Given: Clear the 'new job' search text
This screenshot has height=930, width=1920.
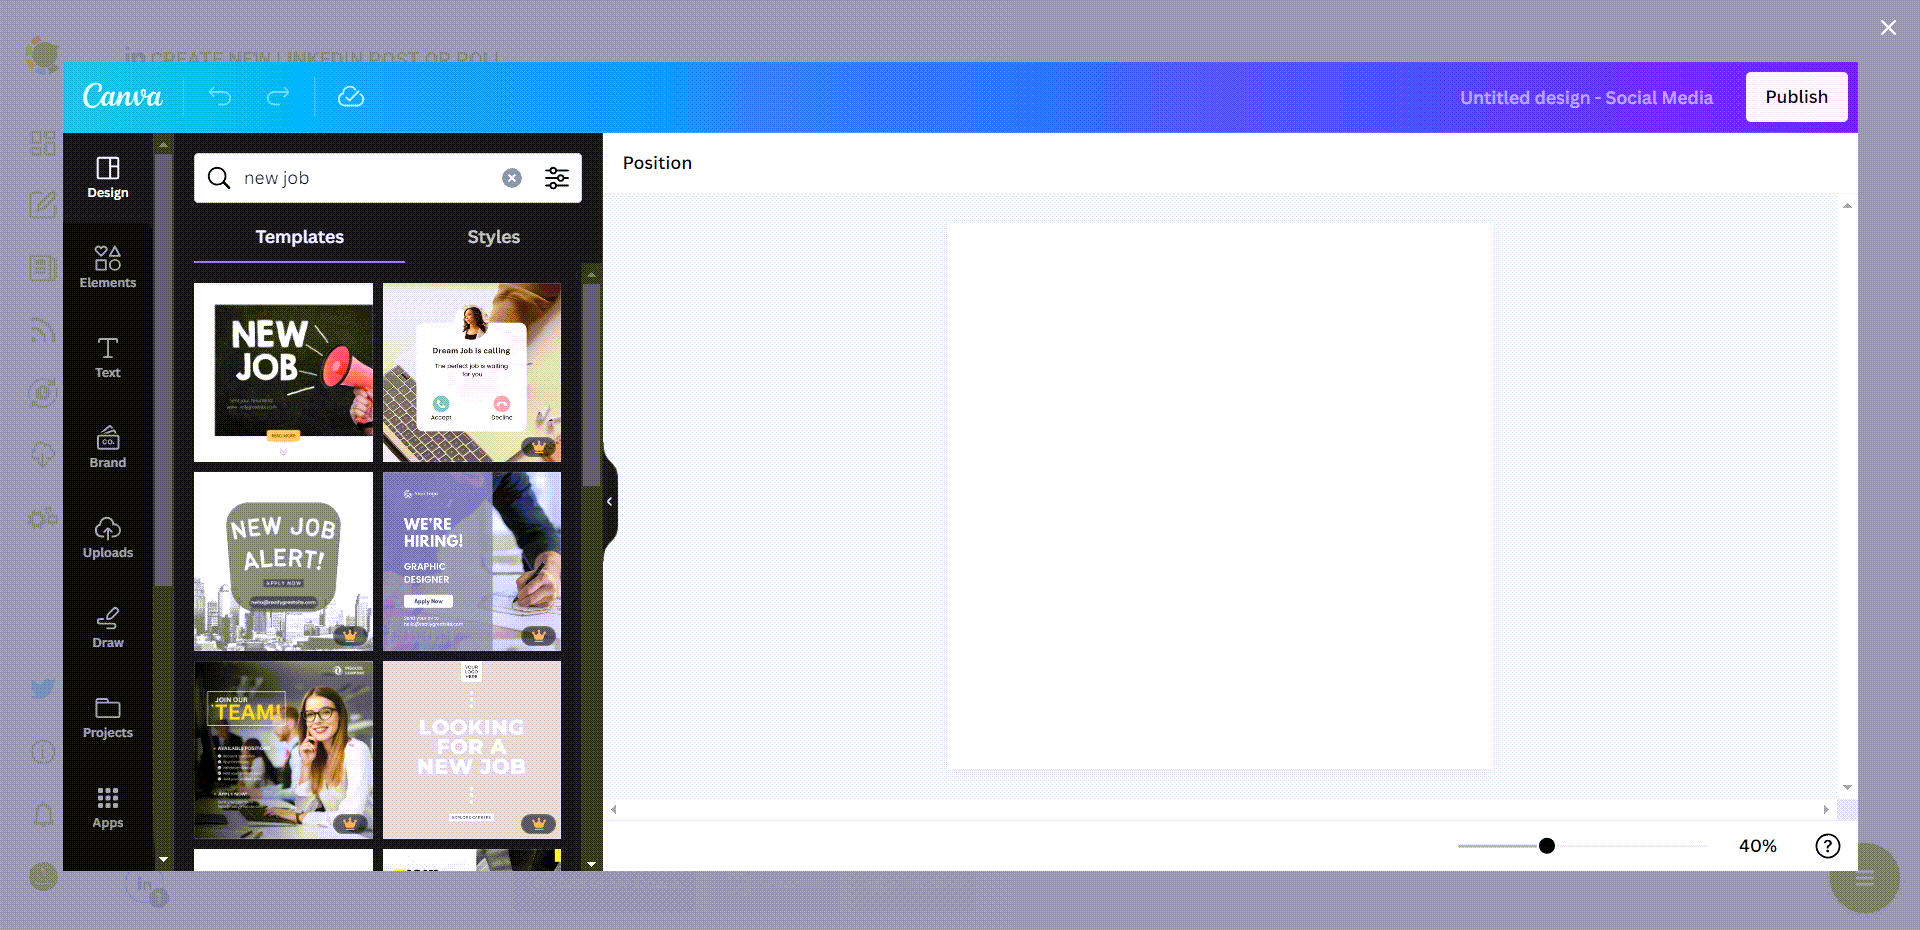Looking at the screenshot, I should point(512,178).
